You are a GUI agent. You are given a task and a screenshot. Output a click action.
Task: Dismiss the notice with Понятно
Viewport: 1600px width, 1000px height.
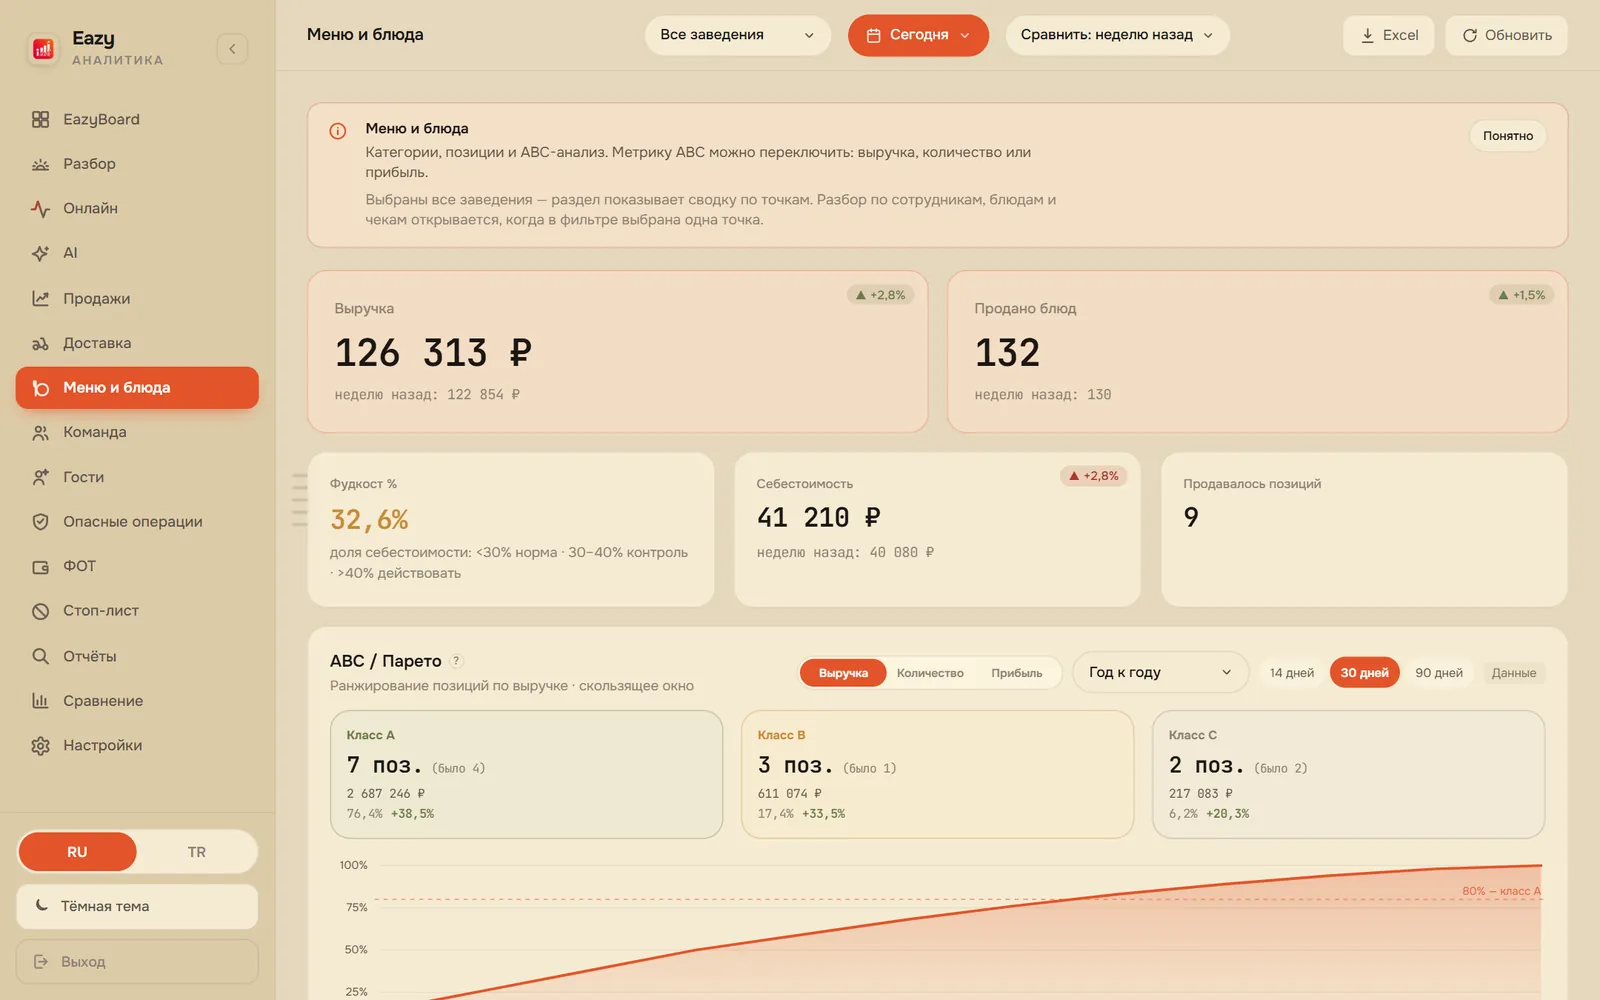[1508, 136]
